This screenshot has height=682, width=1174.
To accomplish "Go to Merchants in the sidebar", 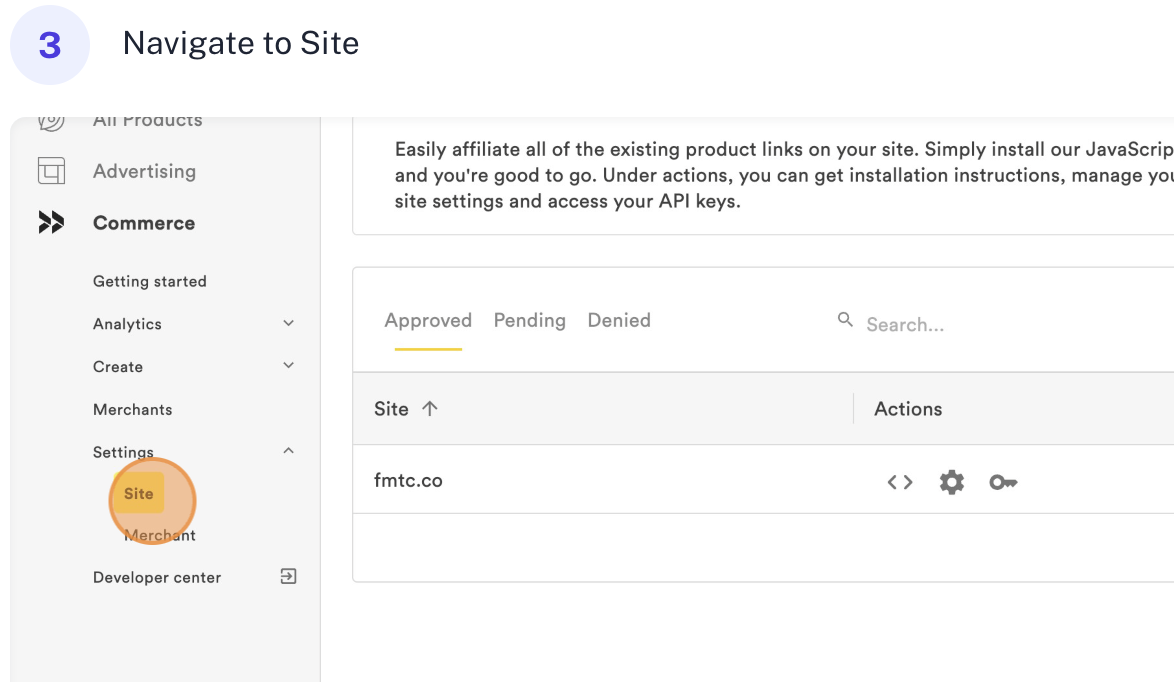I will tap(132, 409).
